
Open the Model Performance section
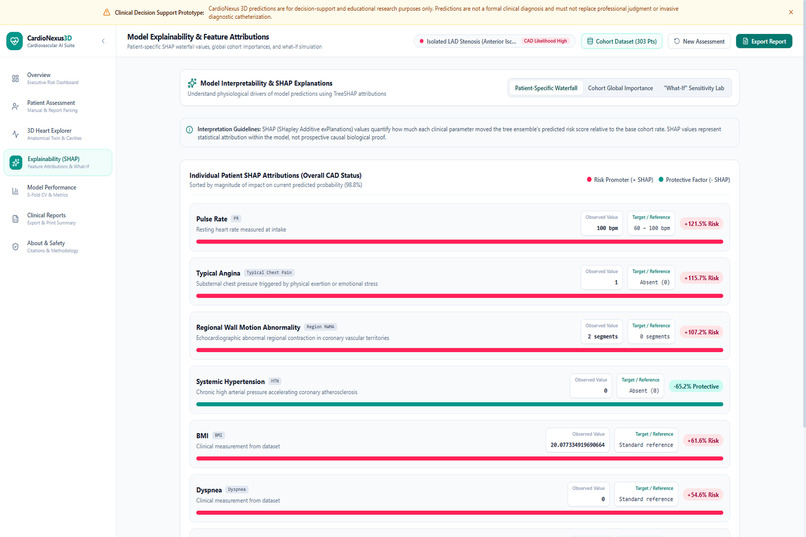tap(58, 191)
